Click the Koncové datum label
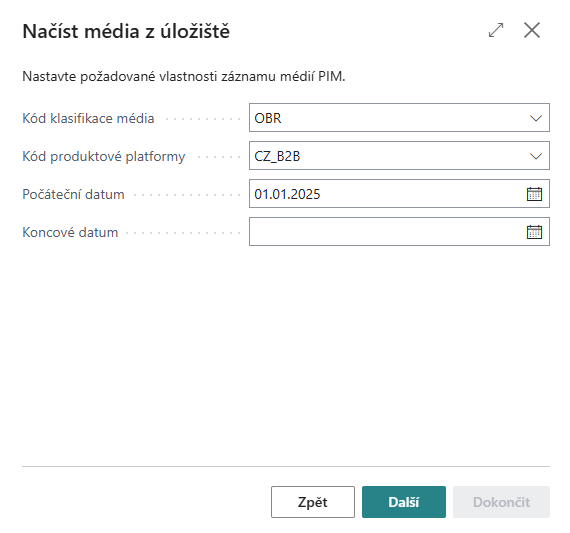 click(70, 232)
